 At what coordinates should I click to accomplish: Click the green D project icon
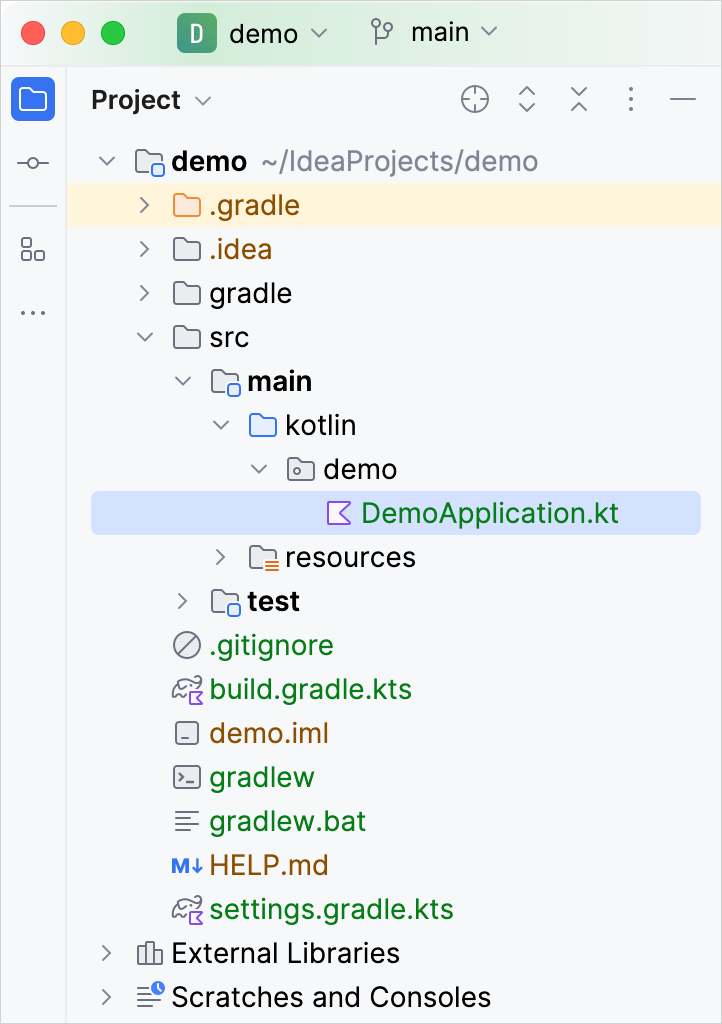coord(196,33)
